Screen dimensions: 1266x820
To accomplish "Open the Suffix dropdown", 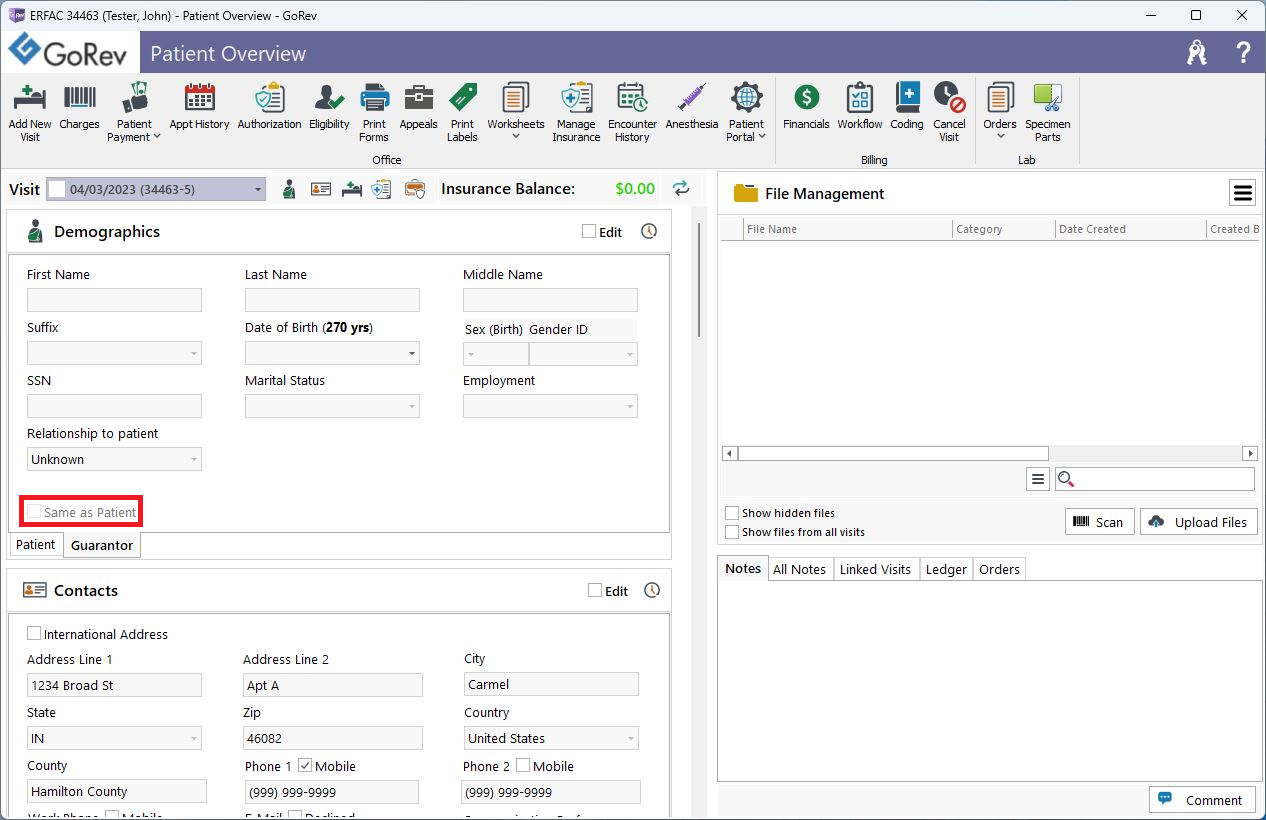I will [193, 353].
